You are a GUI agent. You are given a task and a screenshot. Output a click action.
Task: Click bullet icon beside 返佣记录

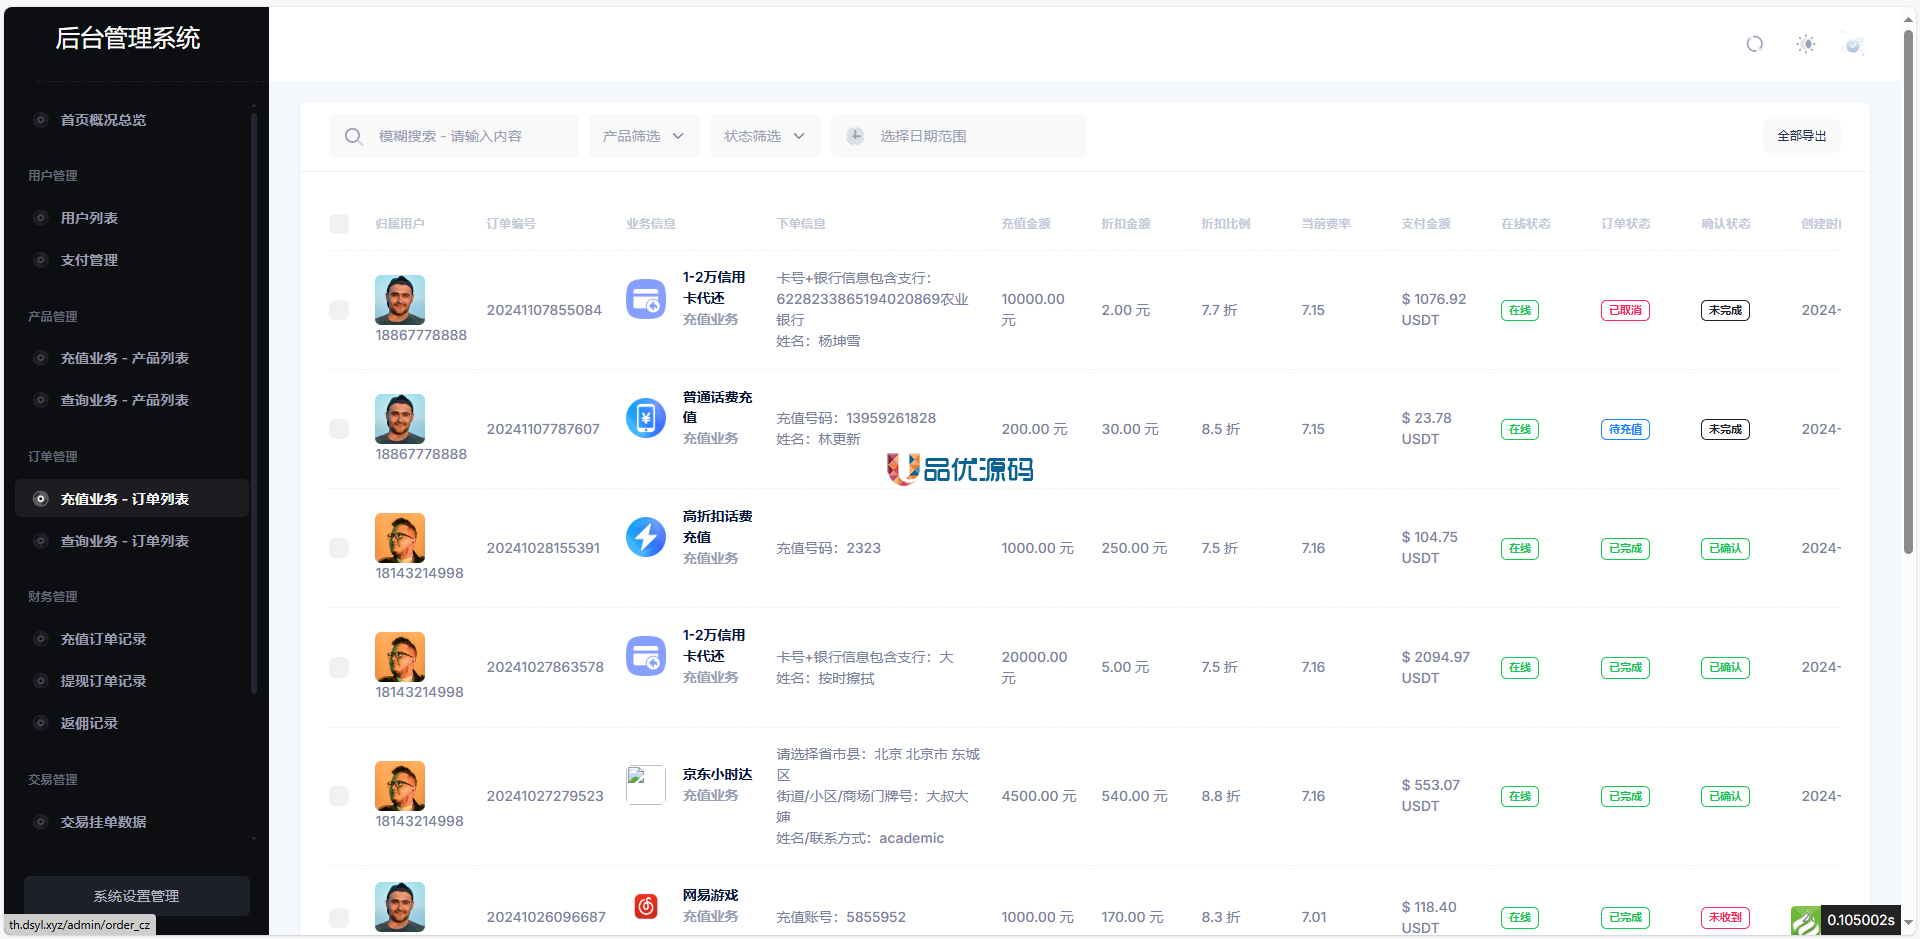(x=41, y=723)
